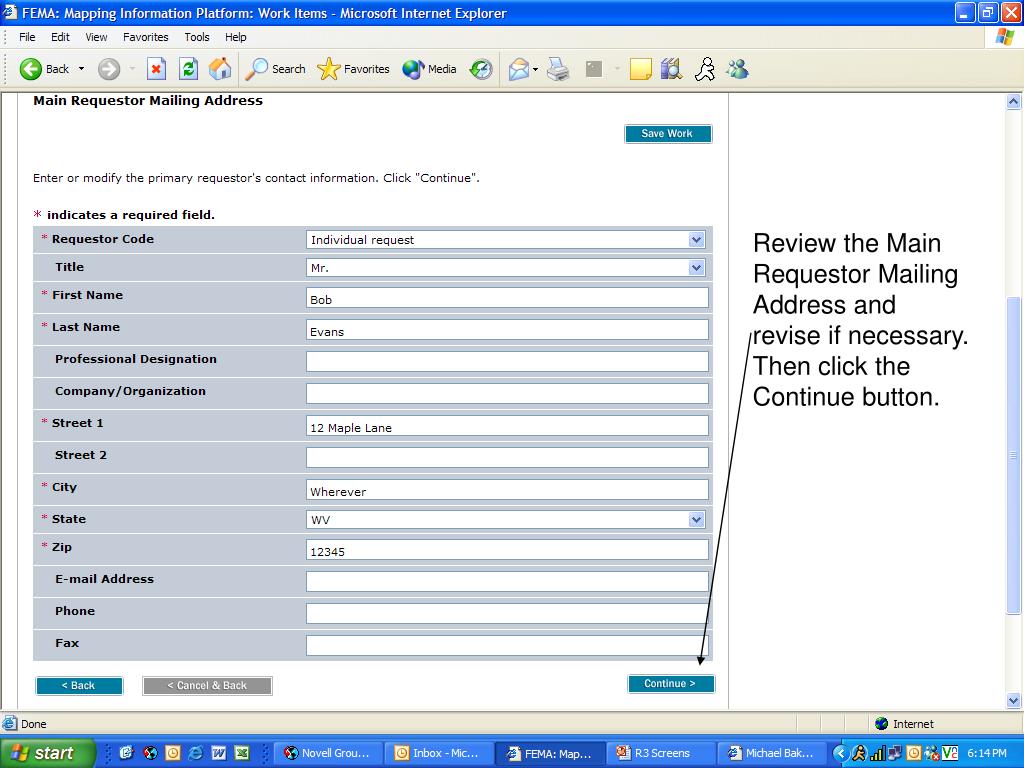Click the Internet zone status bar entry

point(904,724)
